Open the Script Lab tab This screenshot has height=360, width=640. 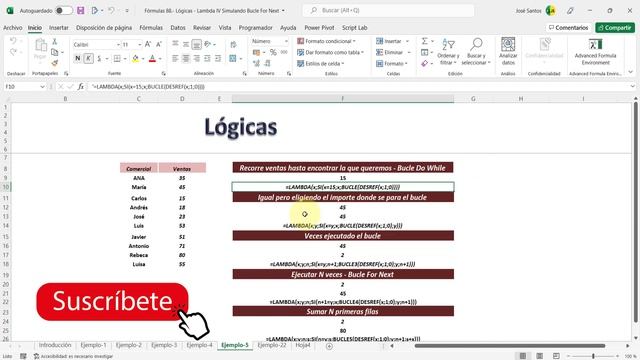click(x=355, y=28)
